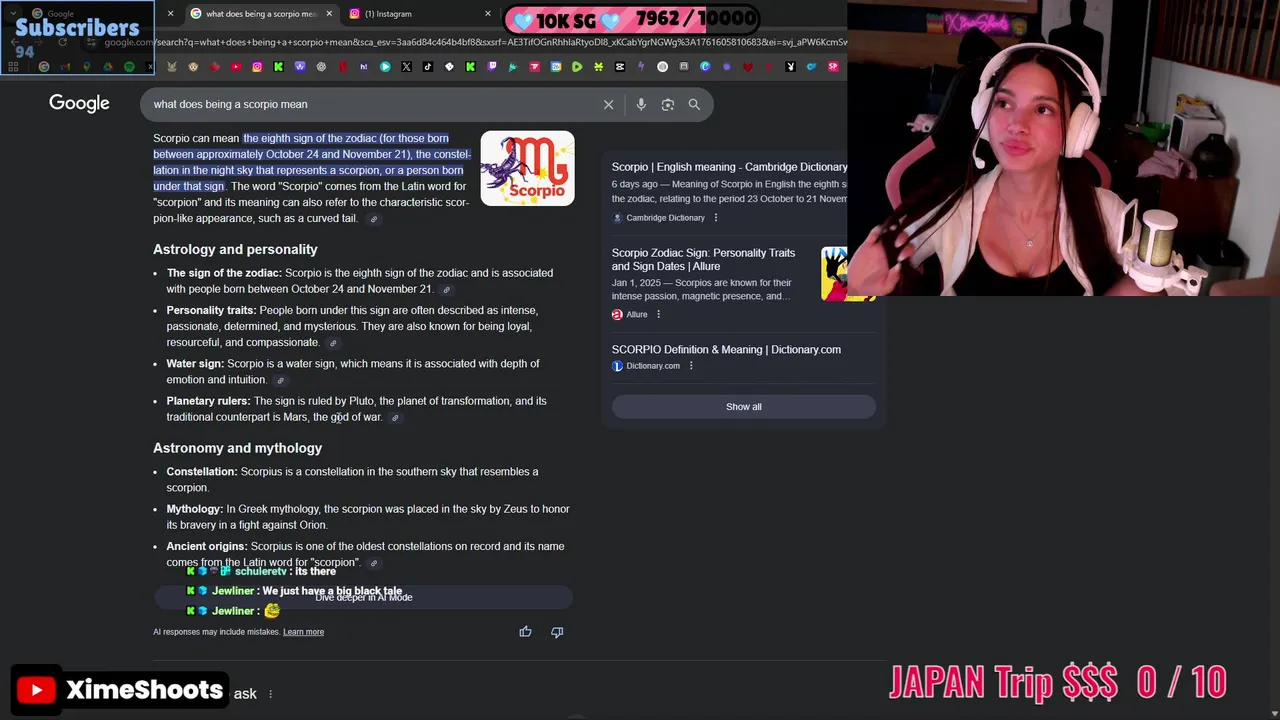Open Cambridge Dictionary Scorpio meaning result

[729, 167]
